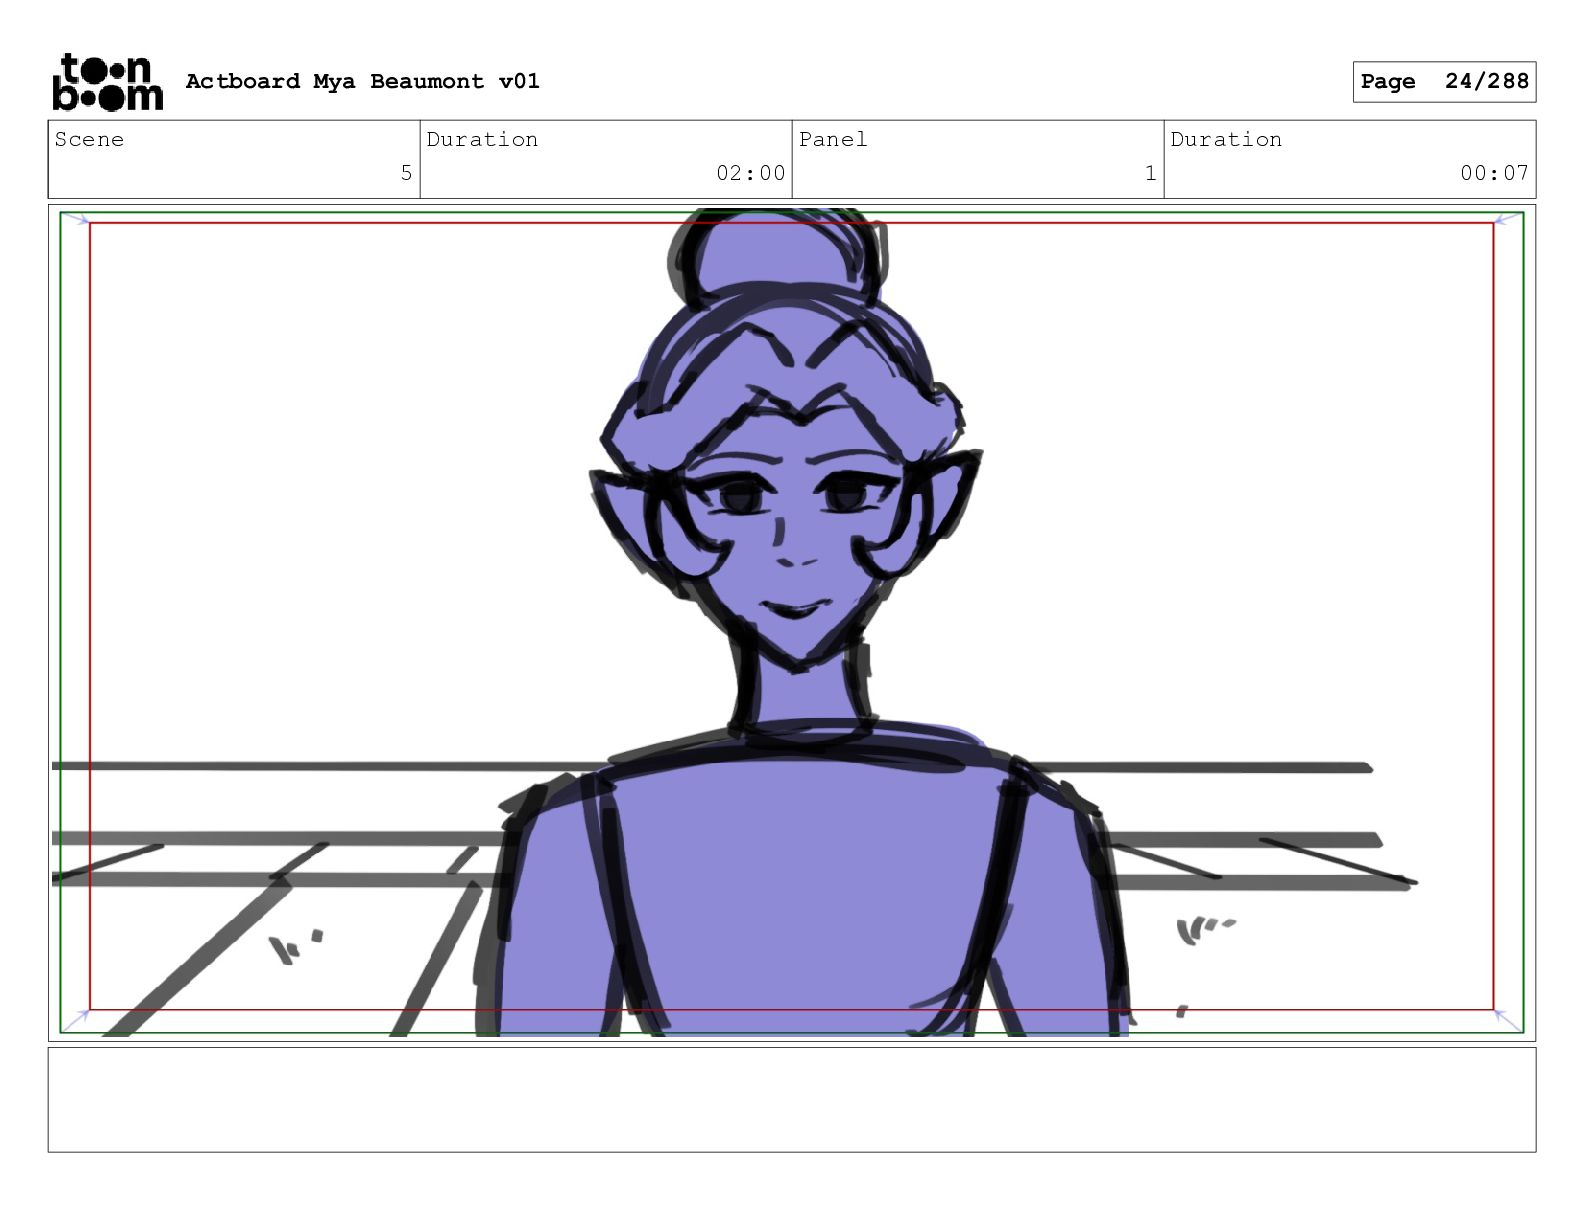Click the empty notes box below the panel
Screen dimensions: 1584x1224
coord(792,1100)
